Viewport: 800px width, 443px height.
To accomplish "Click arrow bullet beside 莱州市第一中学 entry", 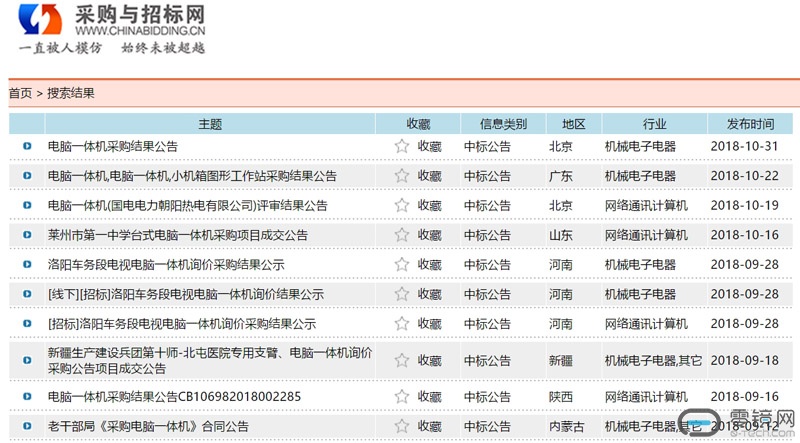I will (x=27, y=235).
